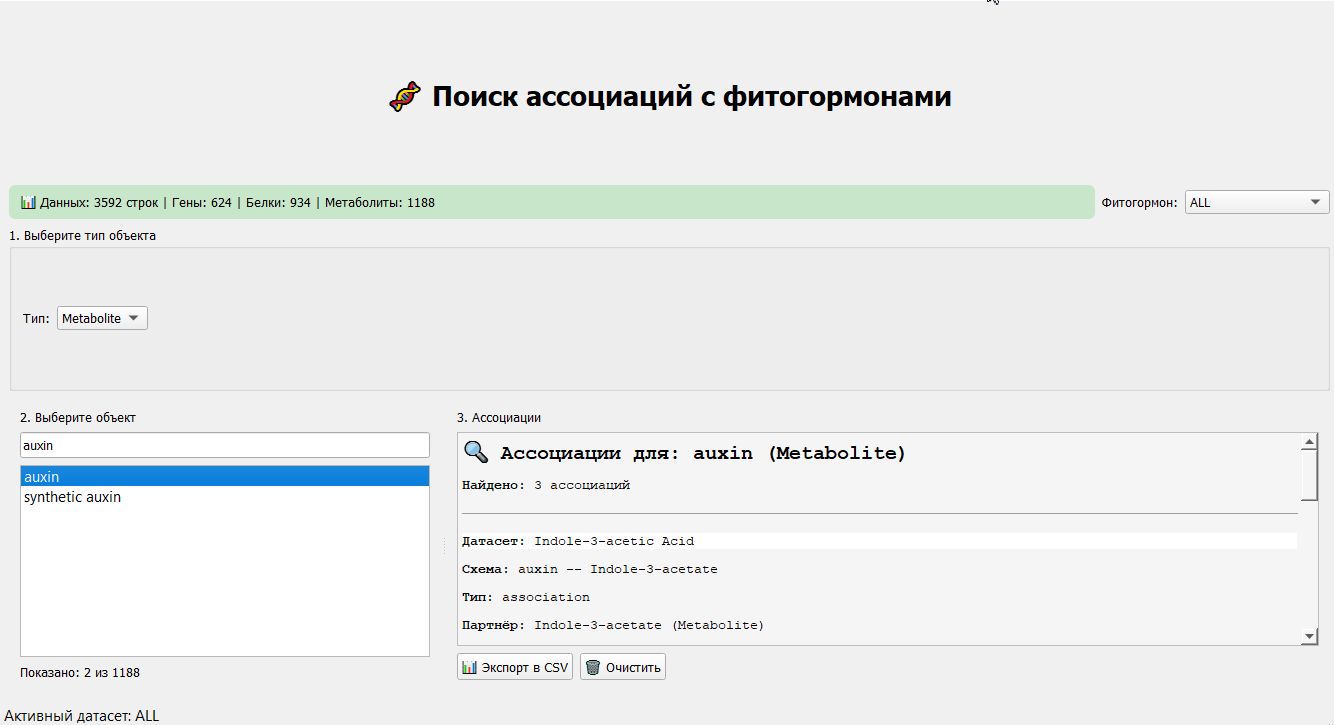Screen dimensions: 1334x725
Task: Click the object search field containing 'auxin'
Action: 224,445
